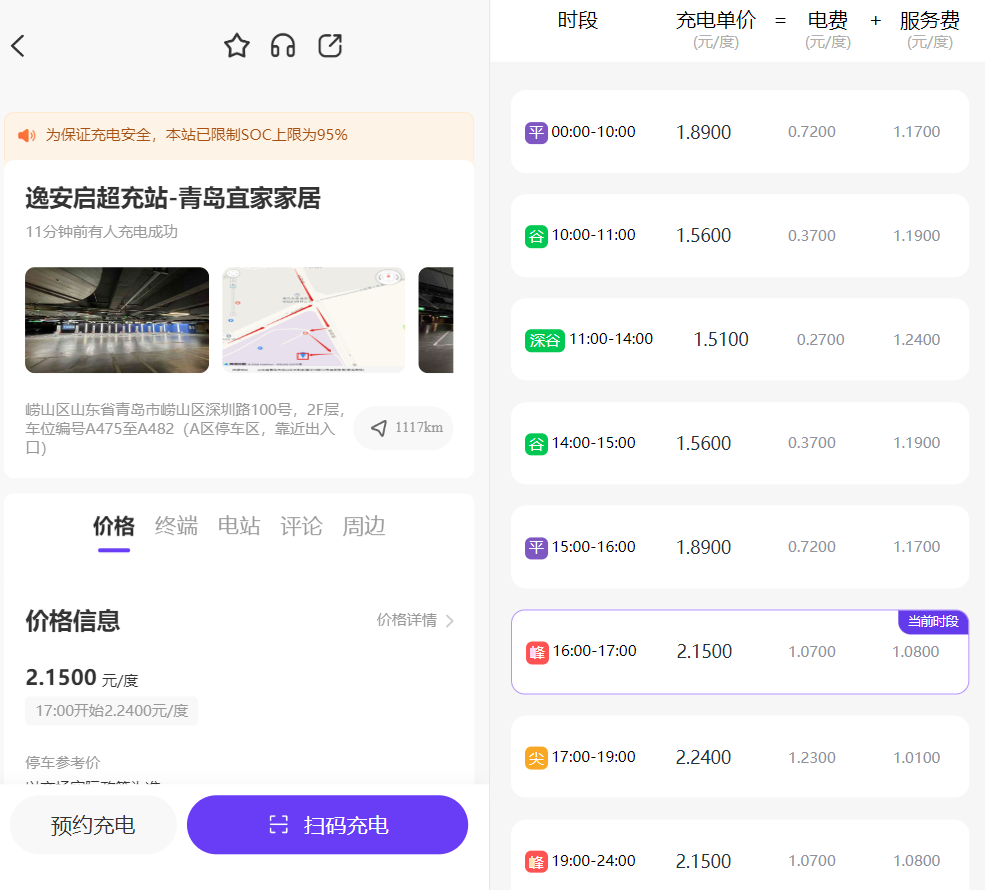Tap the orange speaker announcement icon

pyautogui.click(x=26, y=135)
